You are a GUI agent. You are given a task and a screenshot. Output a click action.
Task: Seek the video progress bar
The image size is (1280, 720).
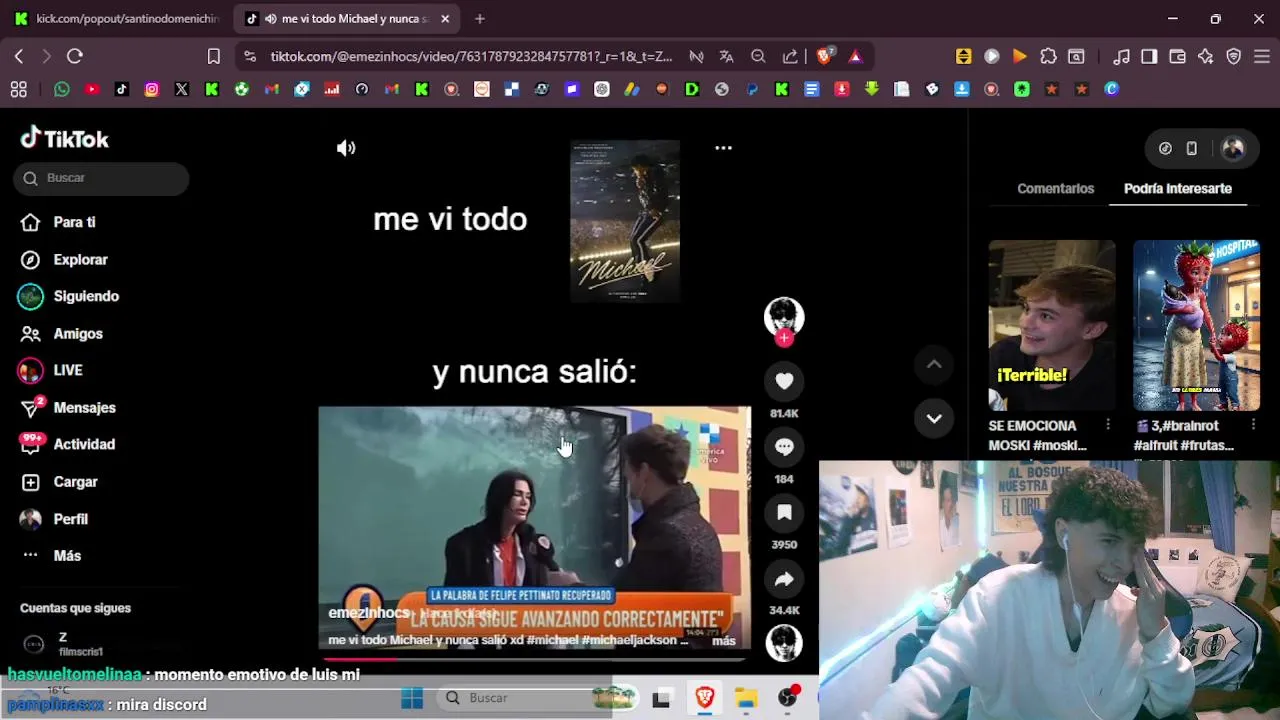534,659
